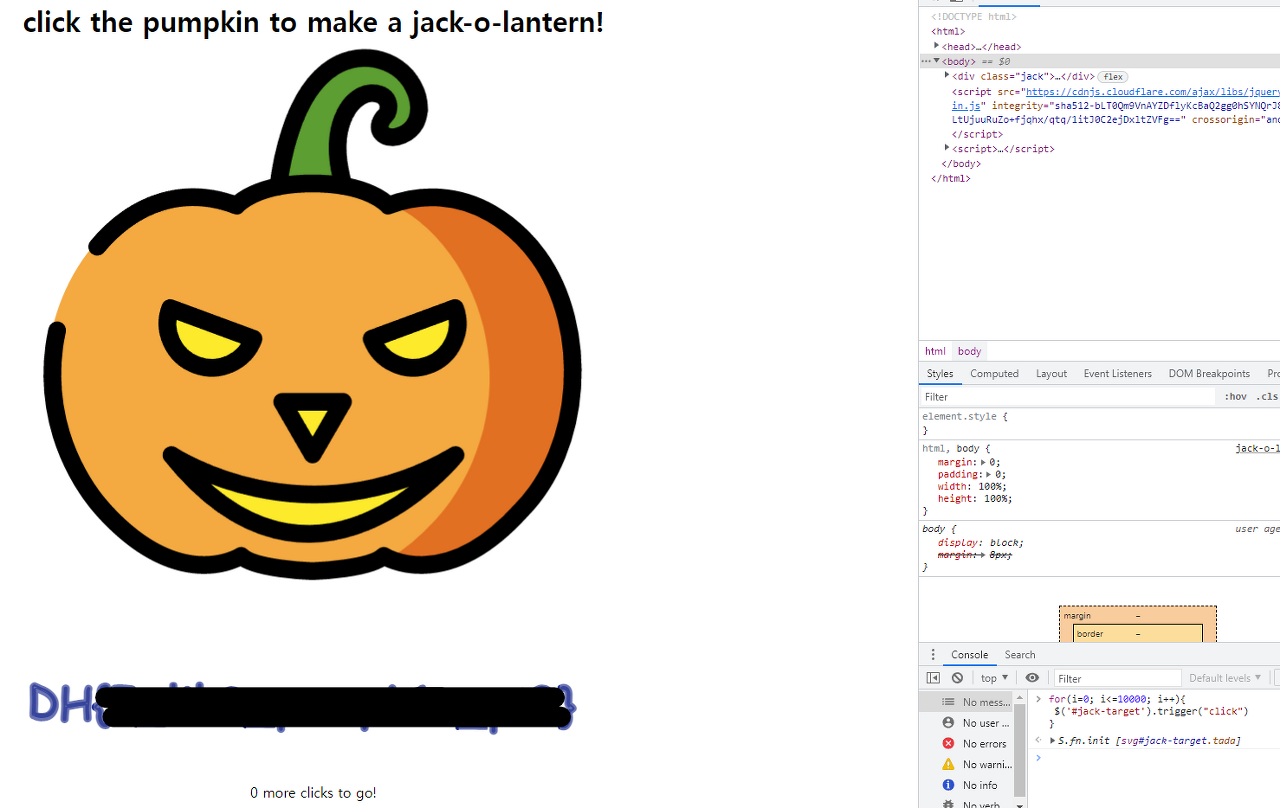Expand the margin shorthand triangle in html, body rule
The width and height of the screenshot is (1280, 808).
point(984,462)
